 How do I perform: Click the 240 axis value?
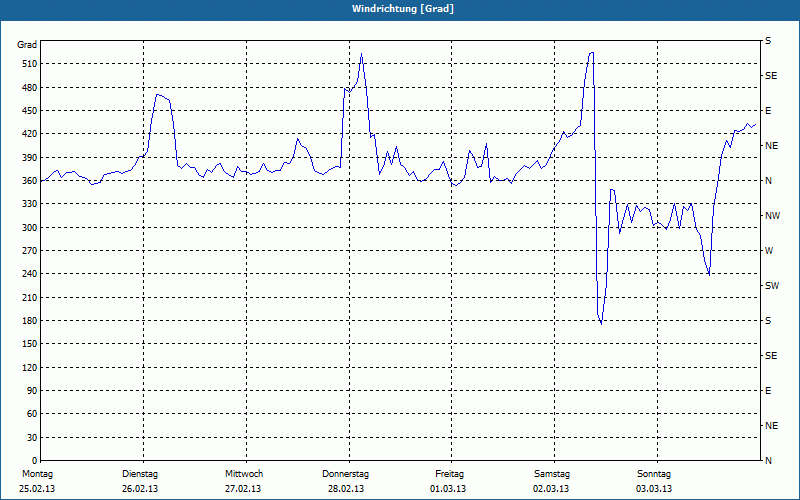(x=30, y=274)
